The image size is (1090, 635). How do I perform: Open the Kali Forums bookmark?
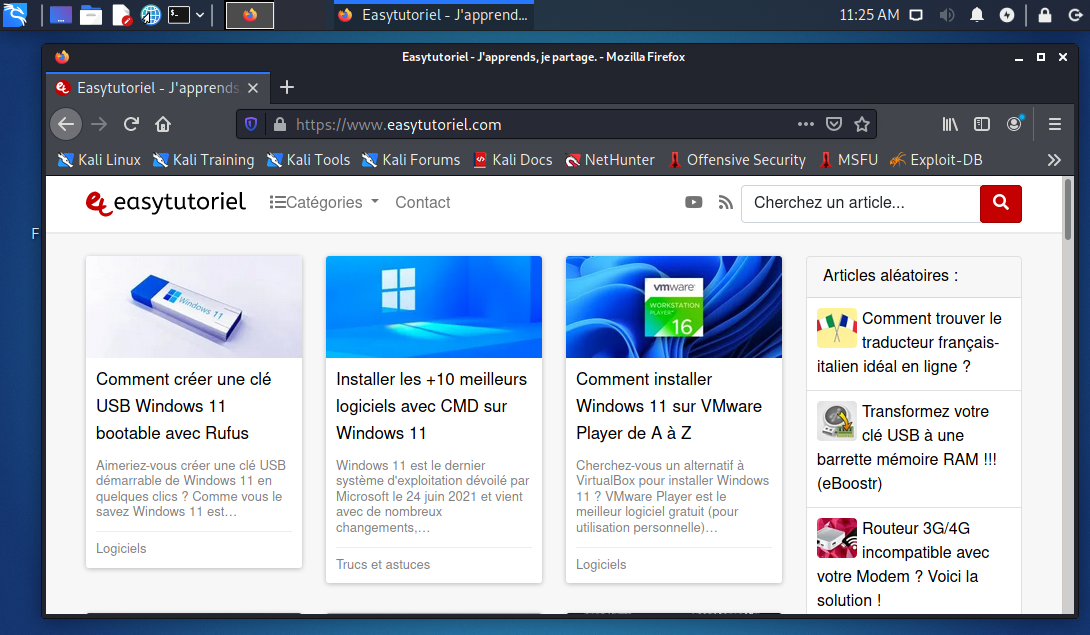point(411,160)
